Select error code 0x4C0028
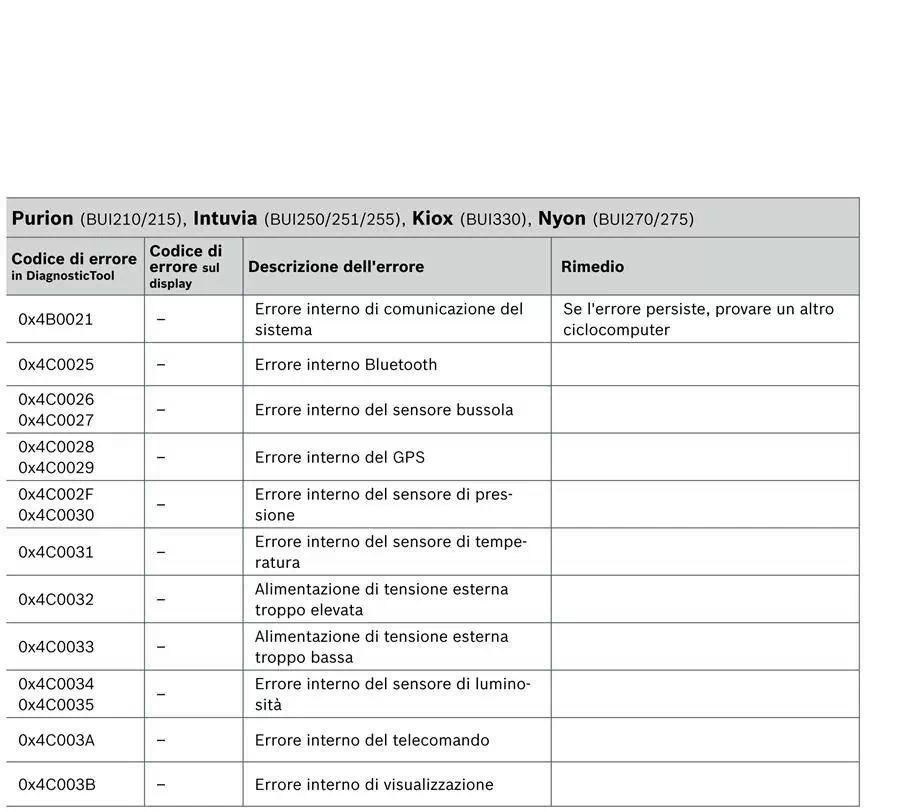Viewport: 900px width, 812px height. pyautogui.click(x=56, y=447)
